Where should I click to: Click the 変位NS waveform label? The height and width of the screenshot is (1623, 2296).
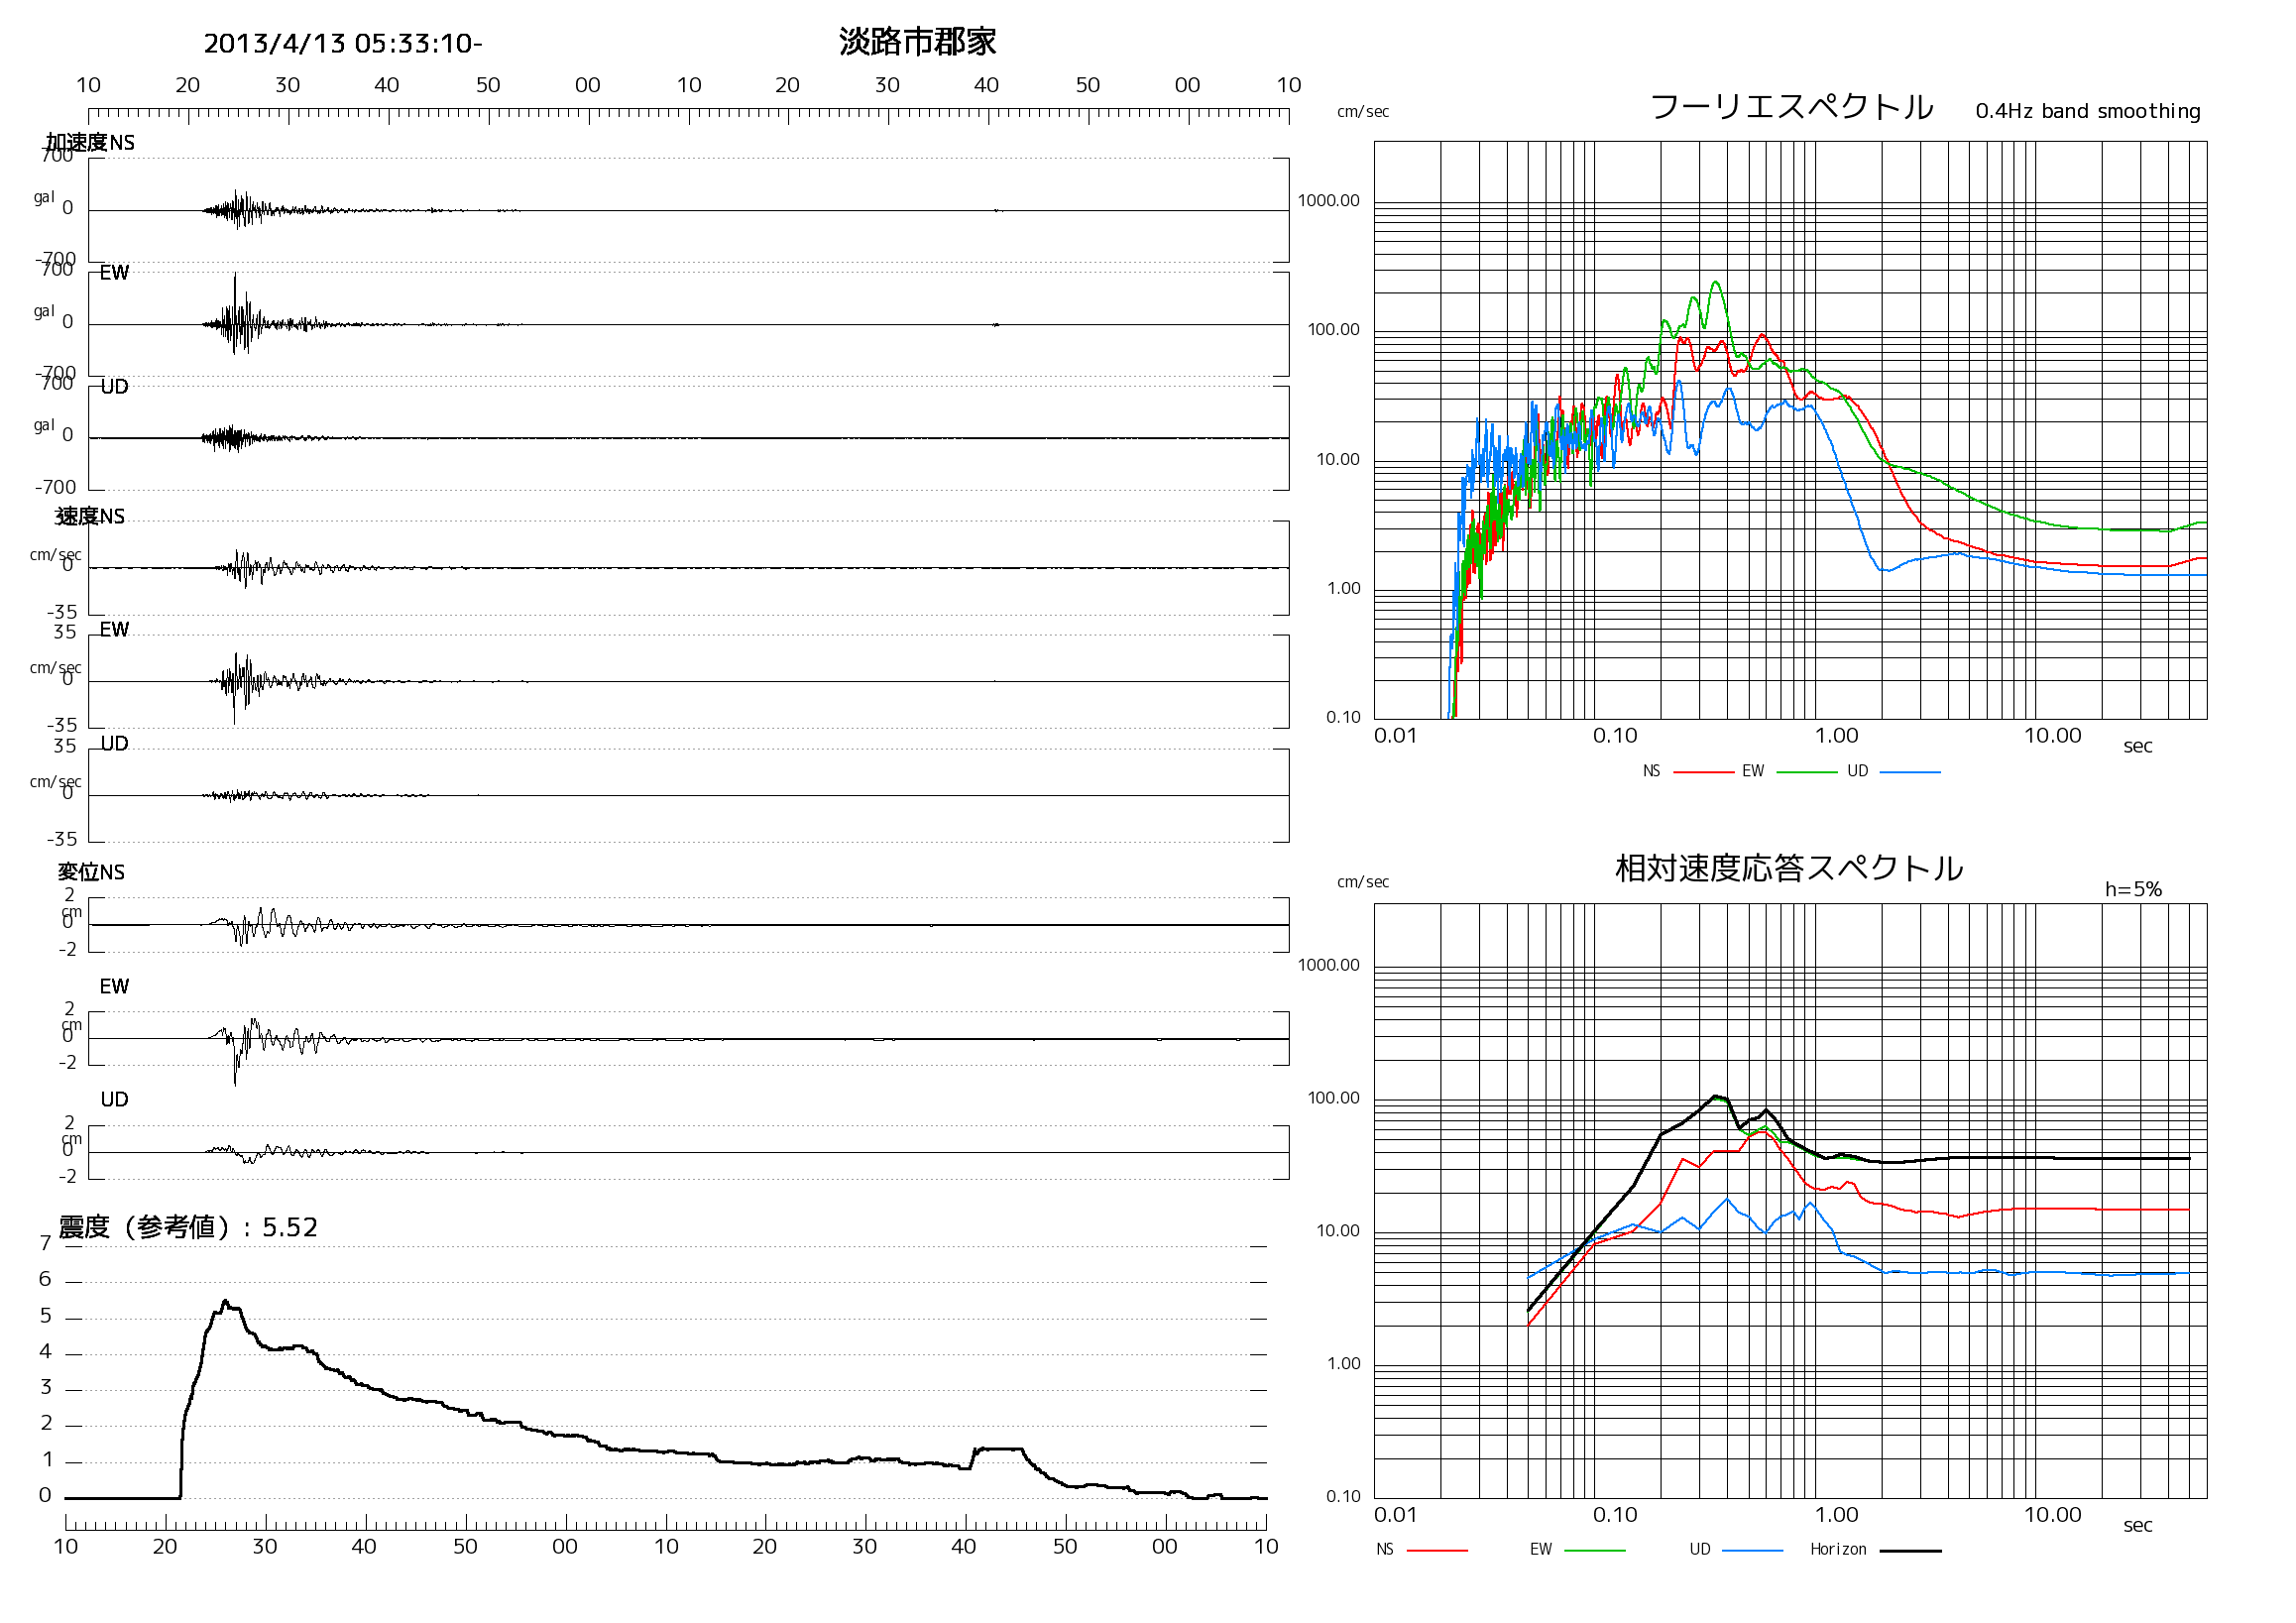(91, 872)
